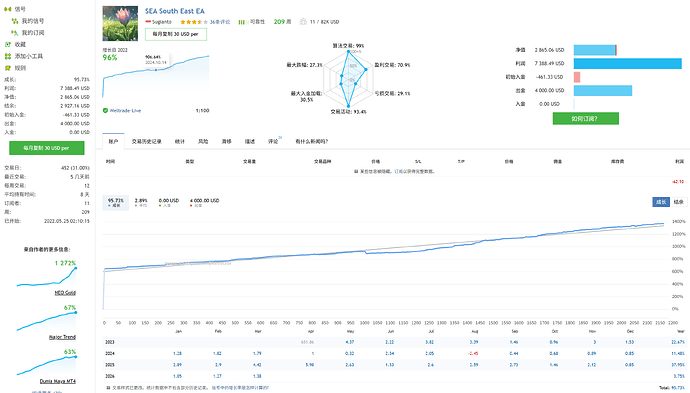The width and height of the screenshot is (690, 393).
Task: Click the 利润 7 388.49 USD bar
Action: (628, 63)
